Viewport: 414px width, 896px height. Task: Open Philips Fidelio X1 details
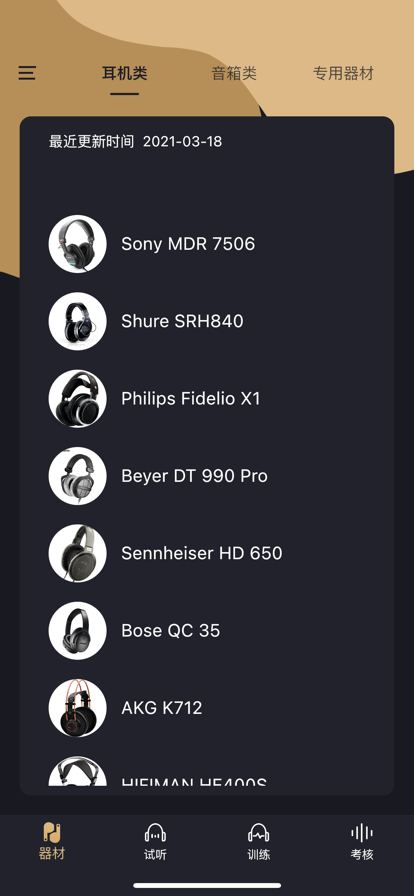[x=207, y=398]
